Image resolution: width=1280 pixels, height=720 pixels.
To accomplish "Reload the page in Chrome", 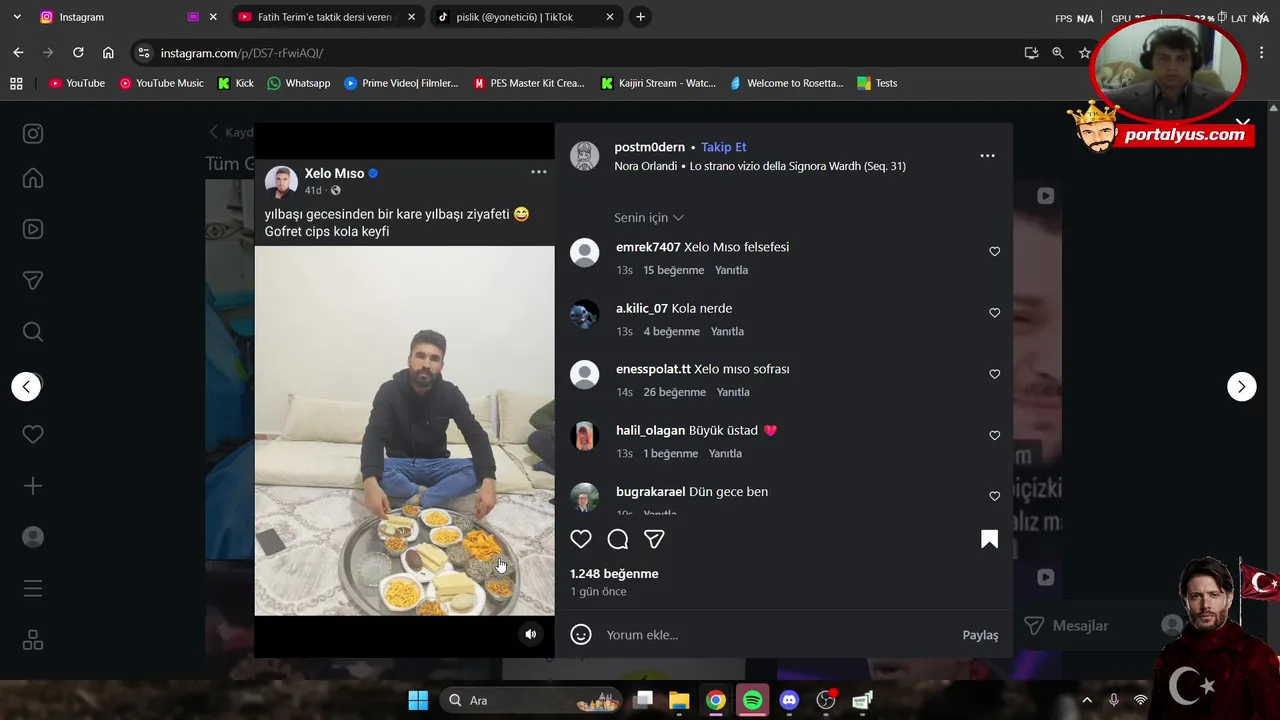I will coord(78,53).
